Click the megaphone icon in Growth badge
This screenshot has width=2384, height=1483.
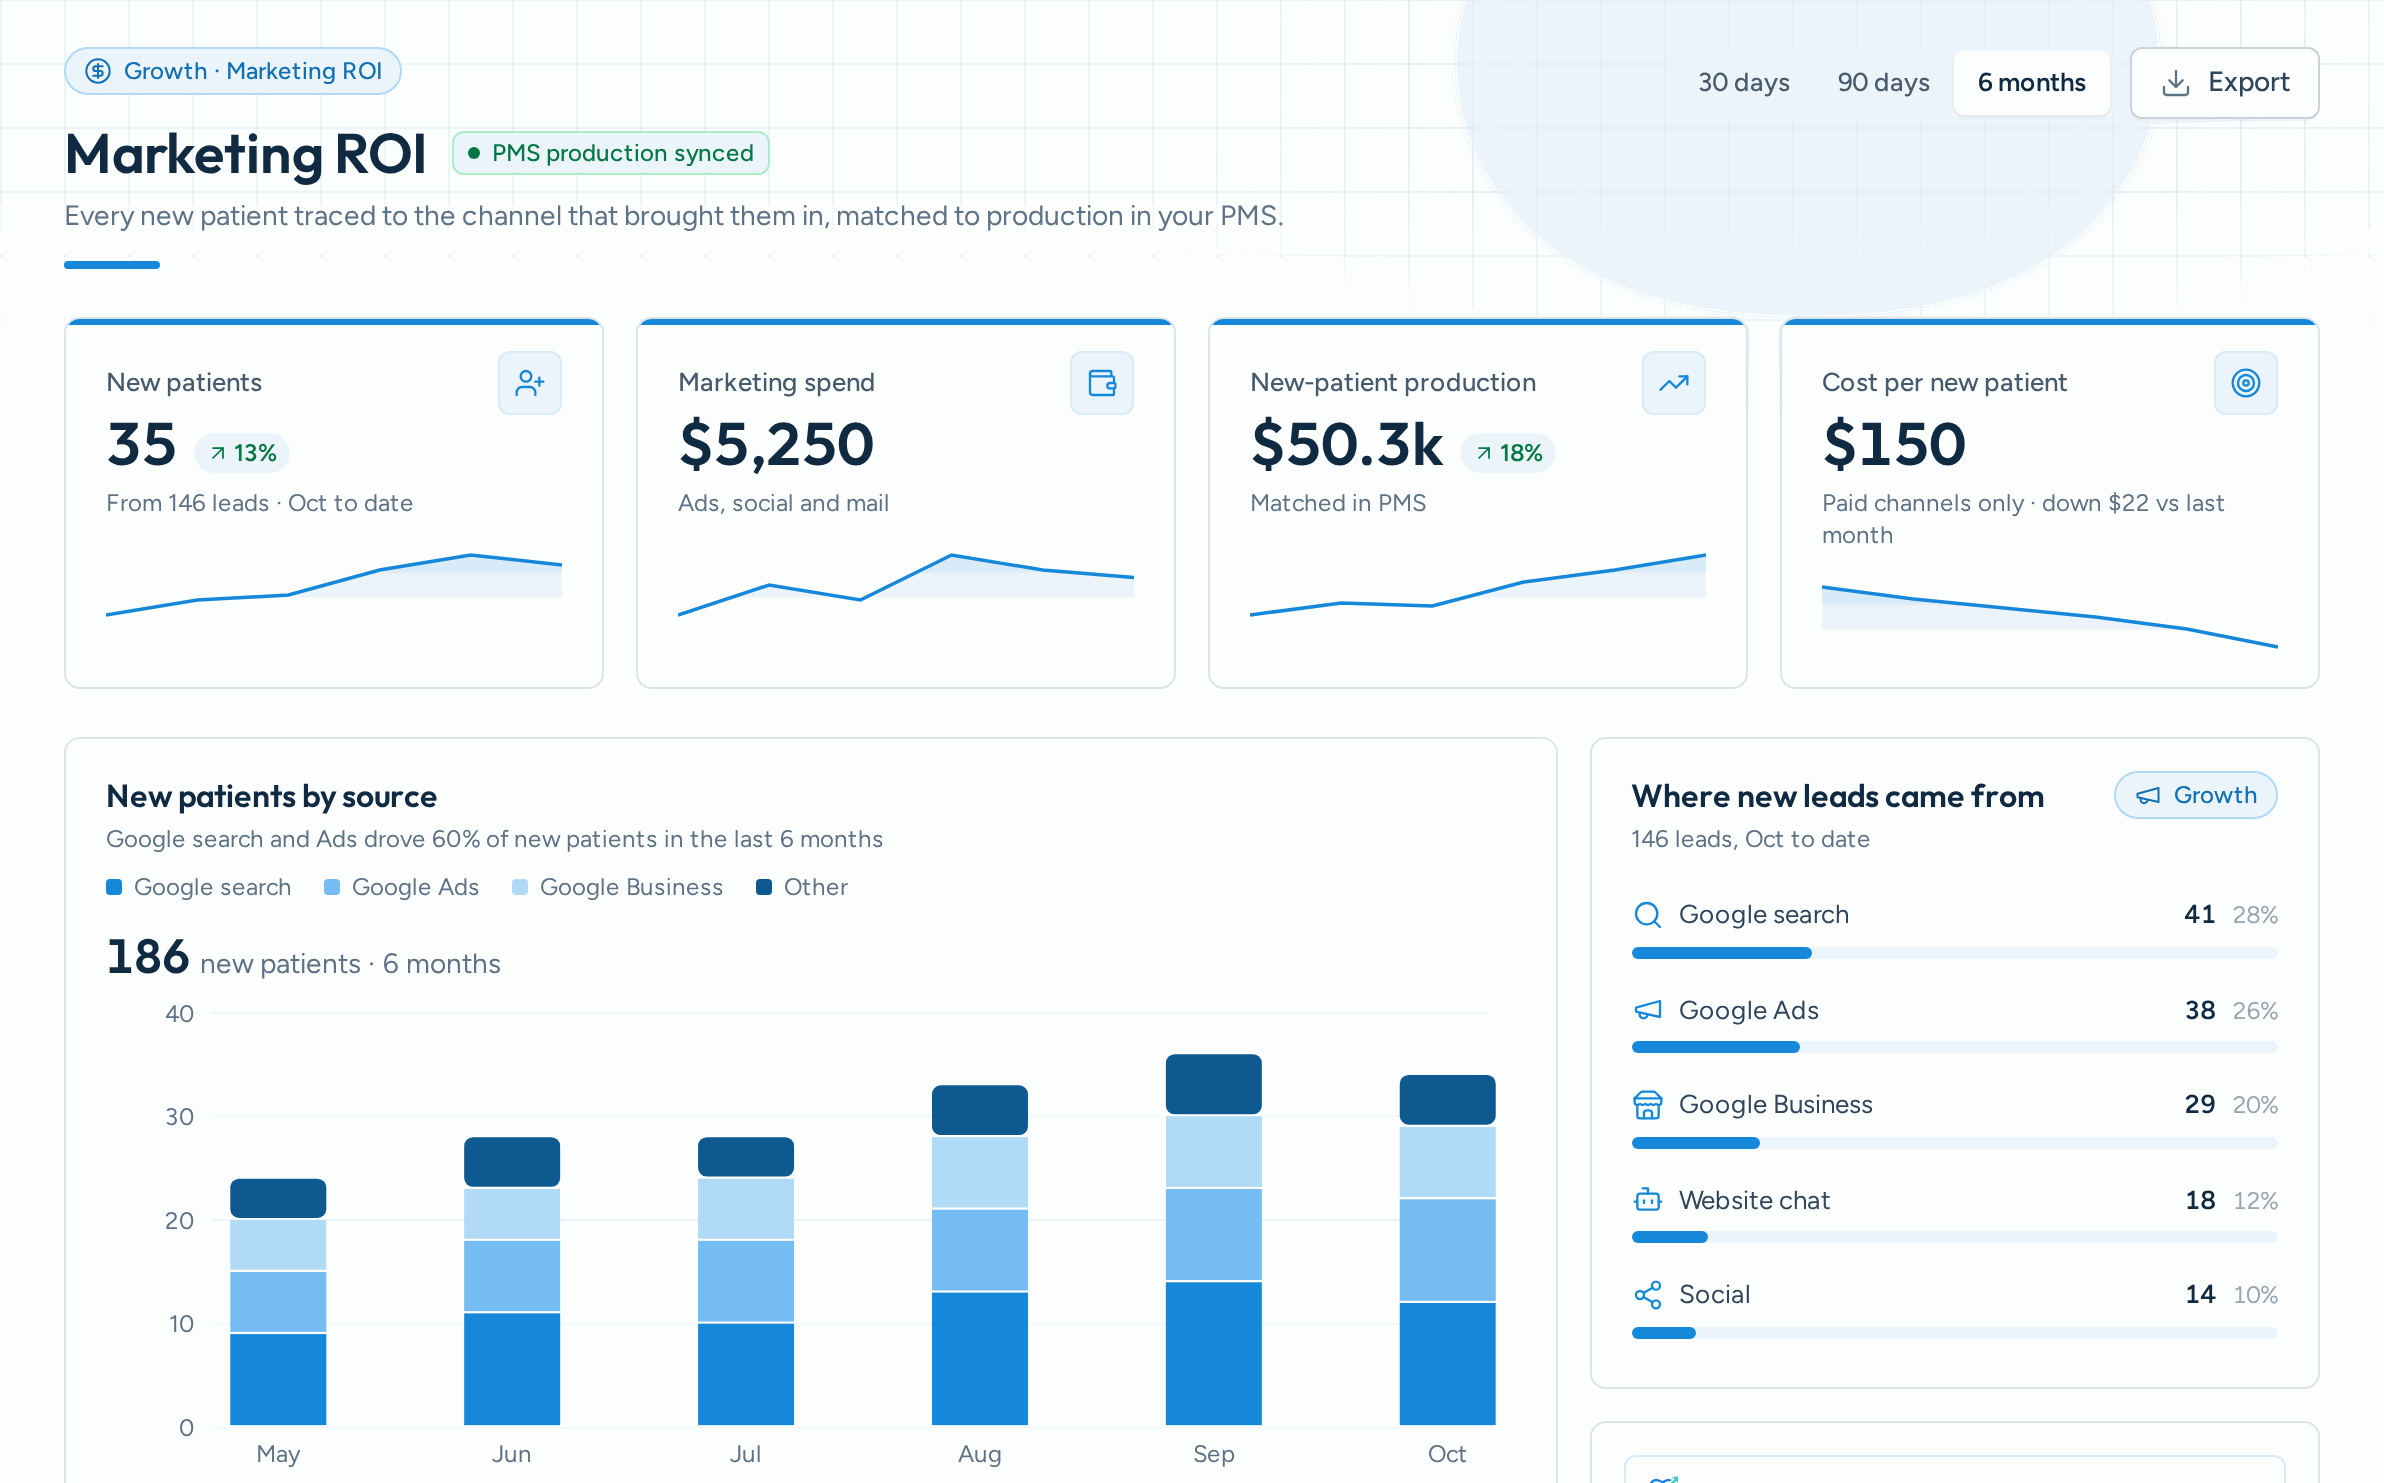pyautogui.click(x=2148, y=796)
